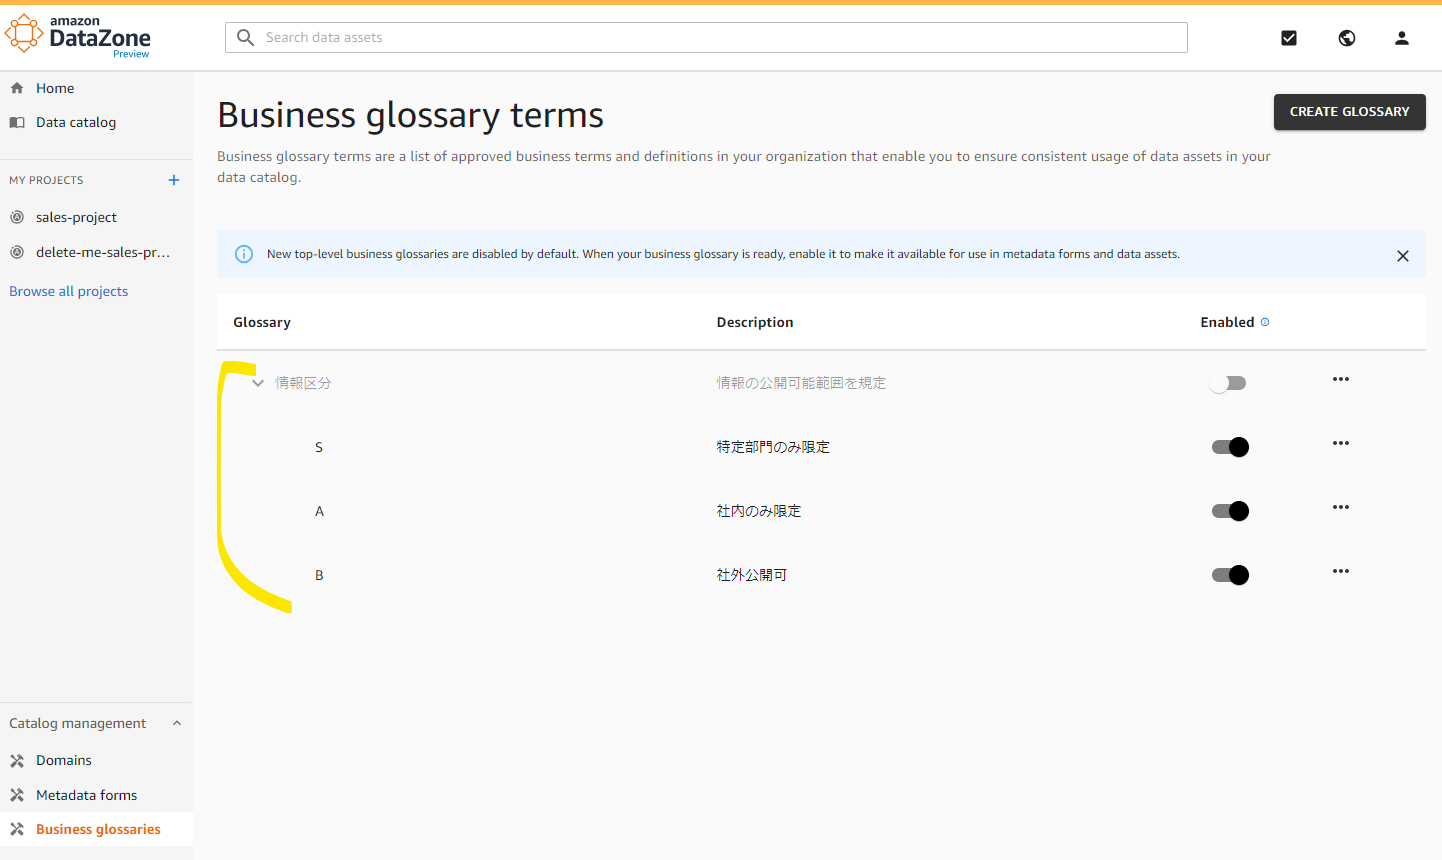Click the Description column header
This screenshot has width=1442, height=860.
[x=755, y=322]
